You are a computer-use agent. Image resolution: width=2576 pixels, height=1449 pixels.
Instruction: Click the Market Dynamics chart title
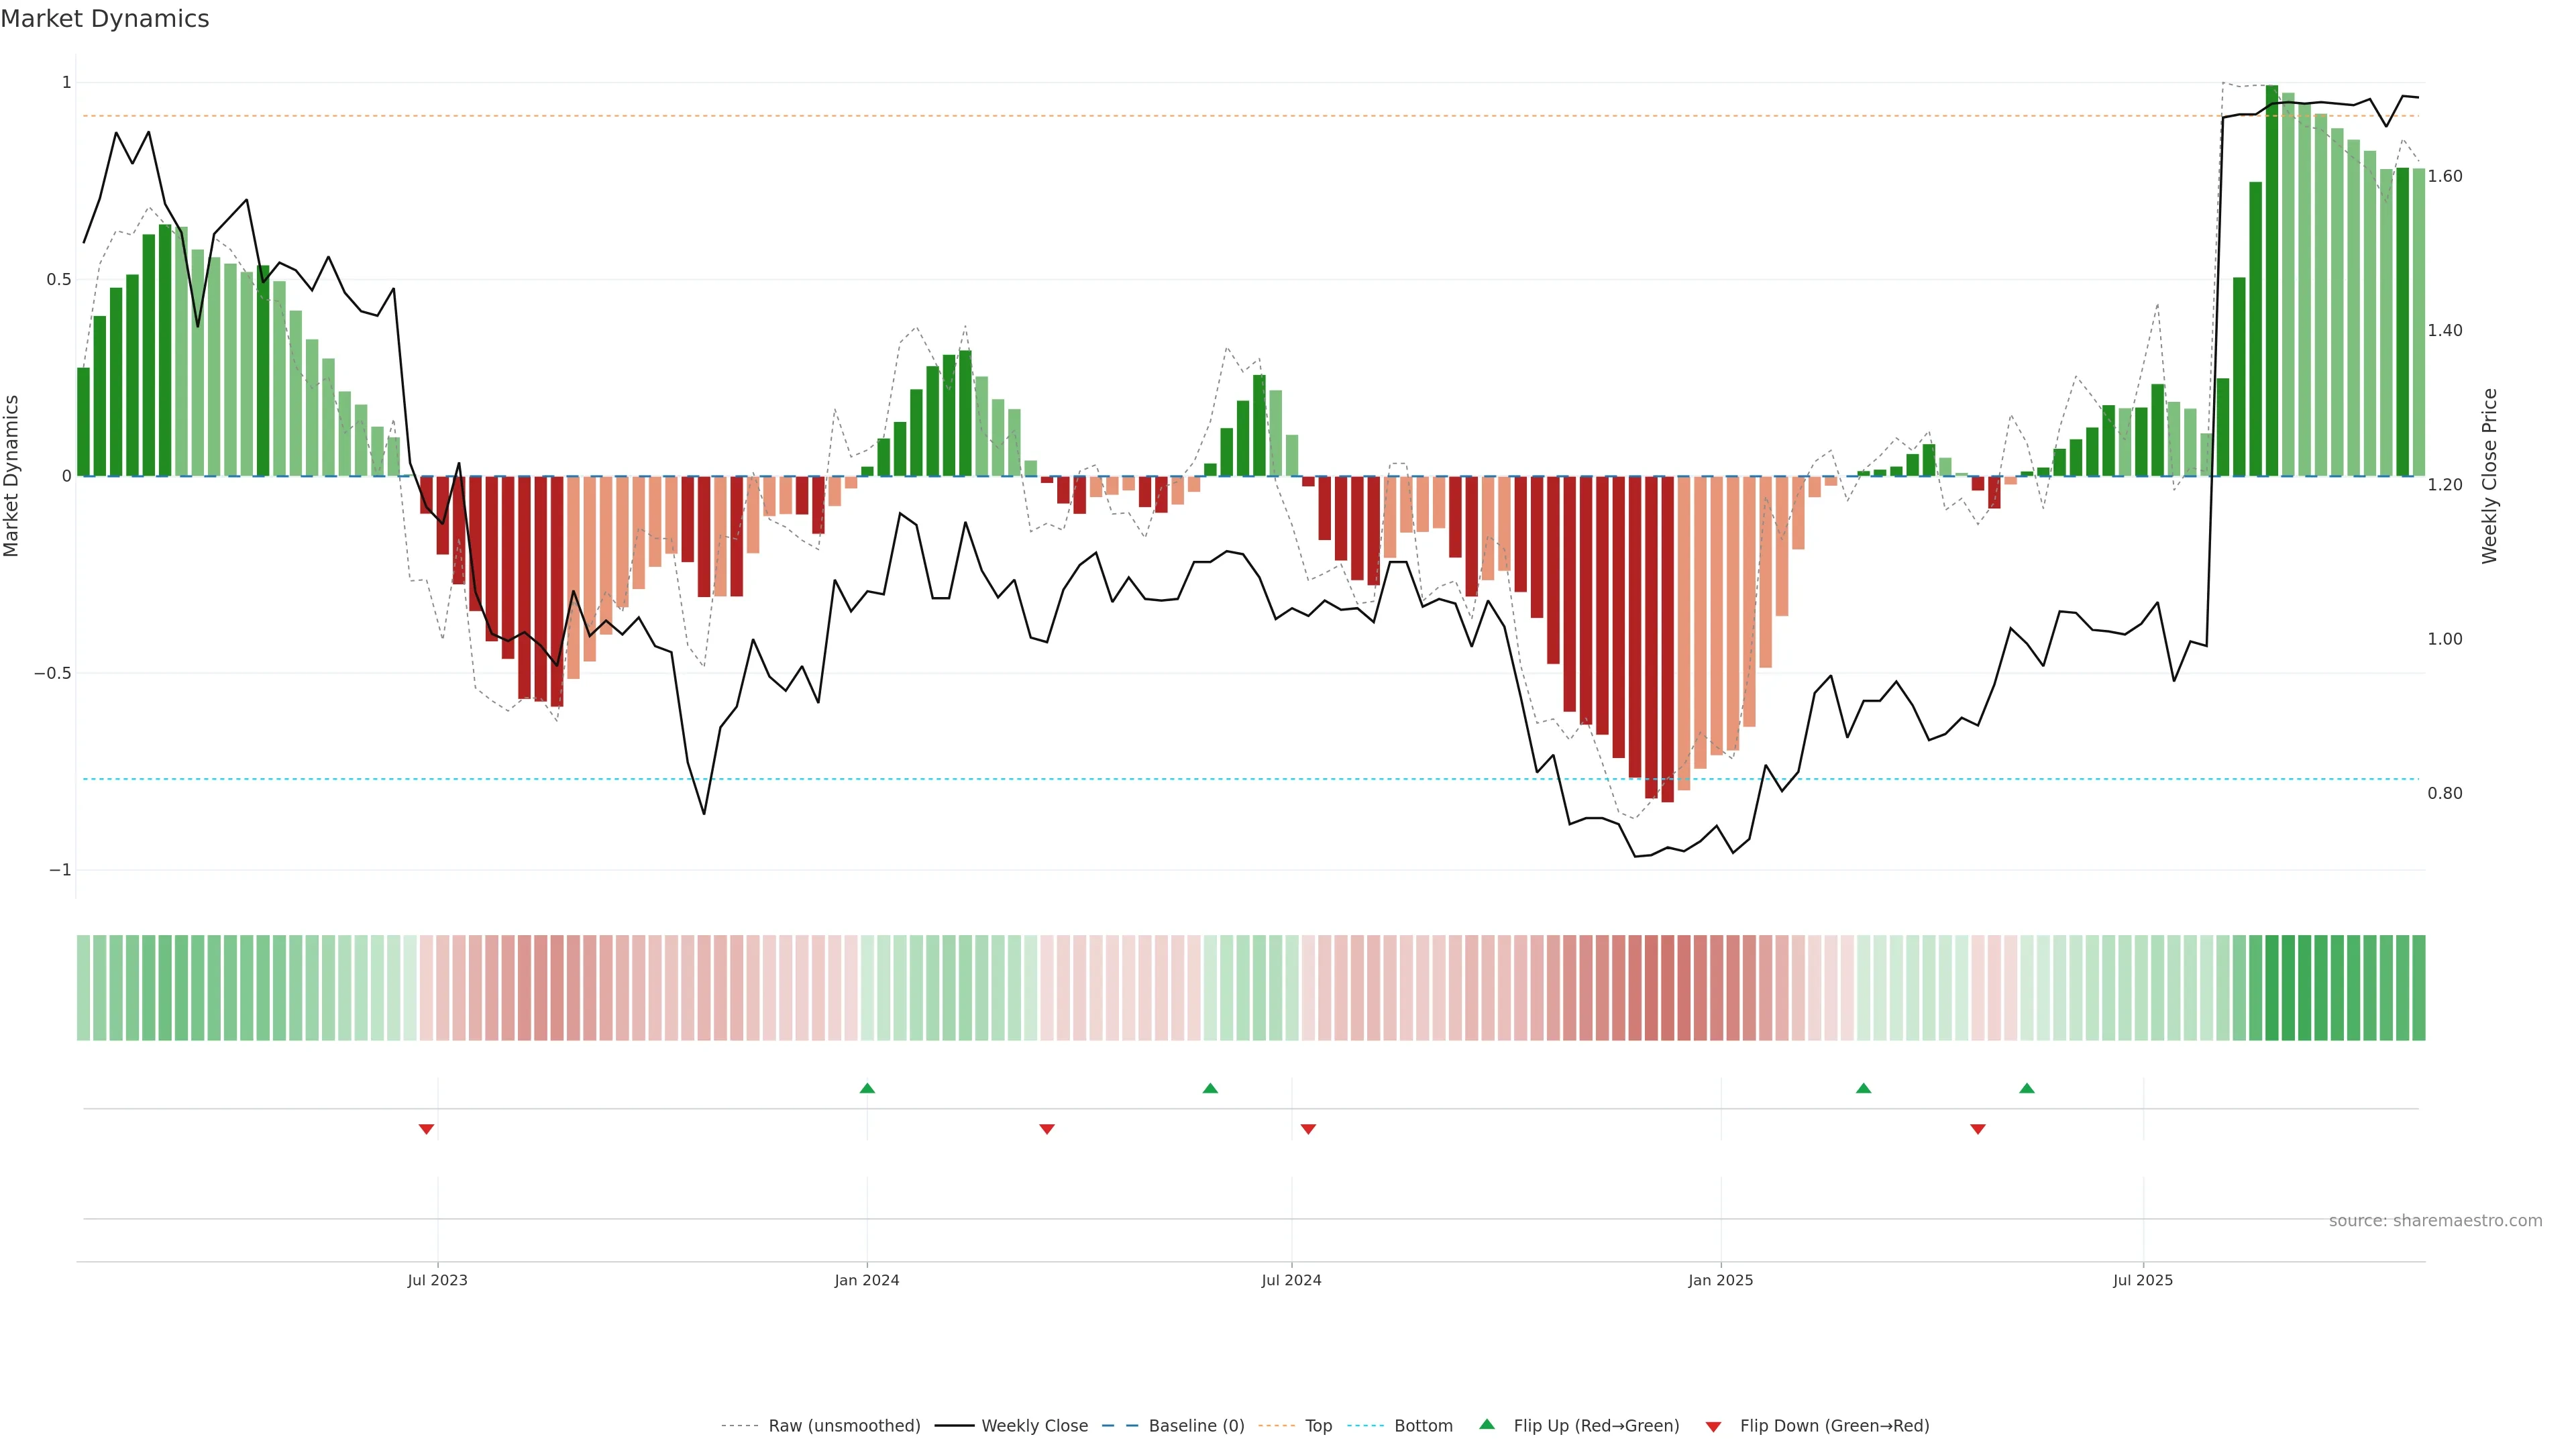click(x=105, y=19)
